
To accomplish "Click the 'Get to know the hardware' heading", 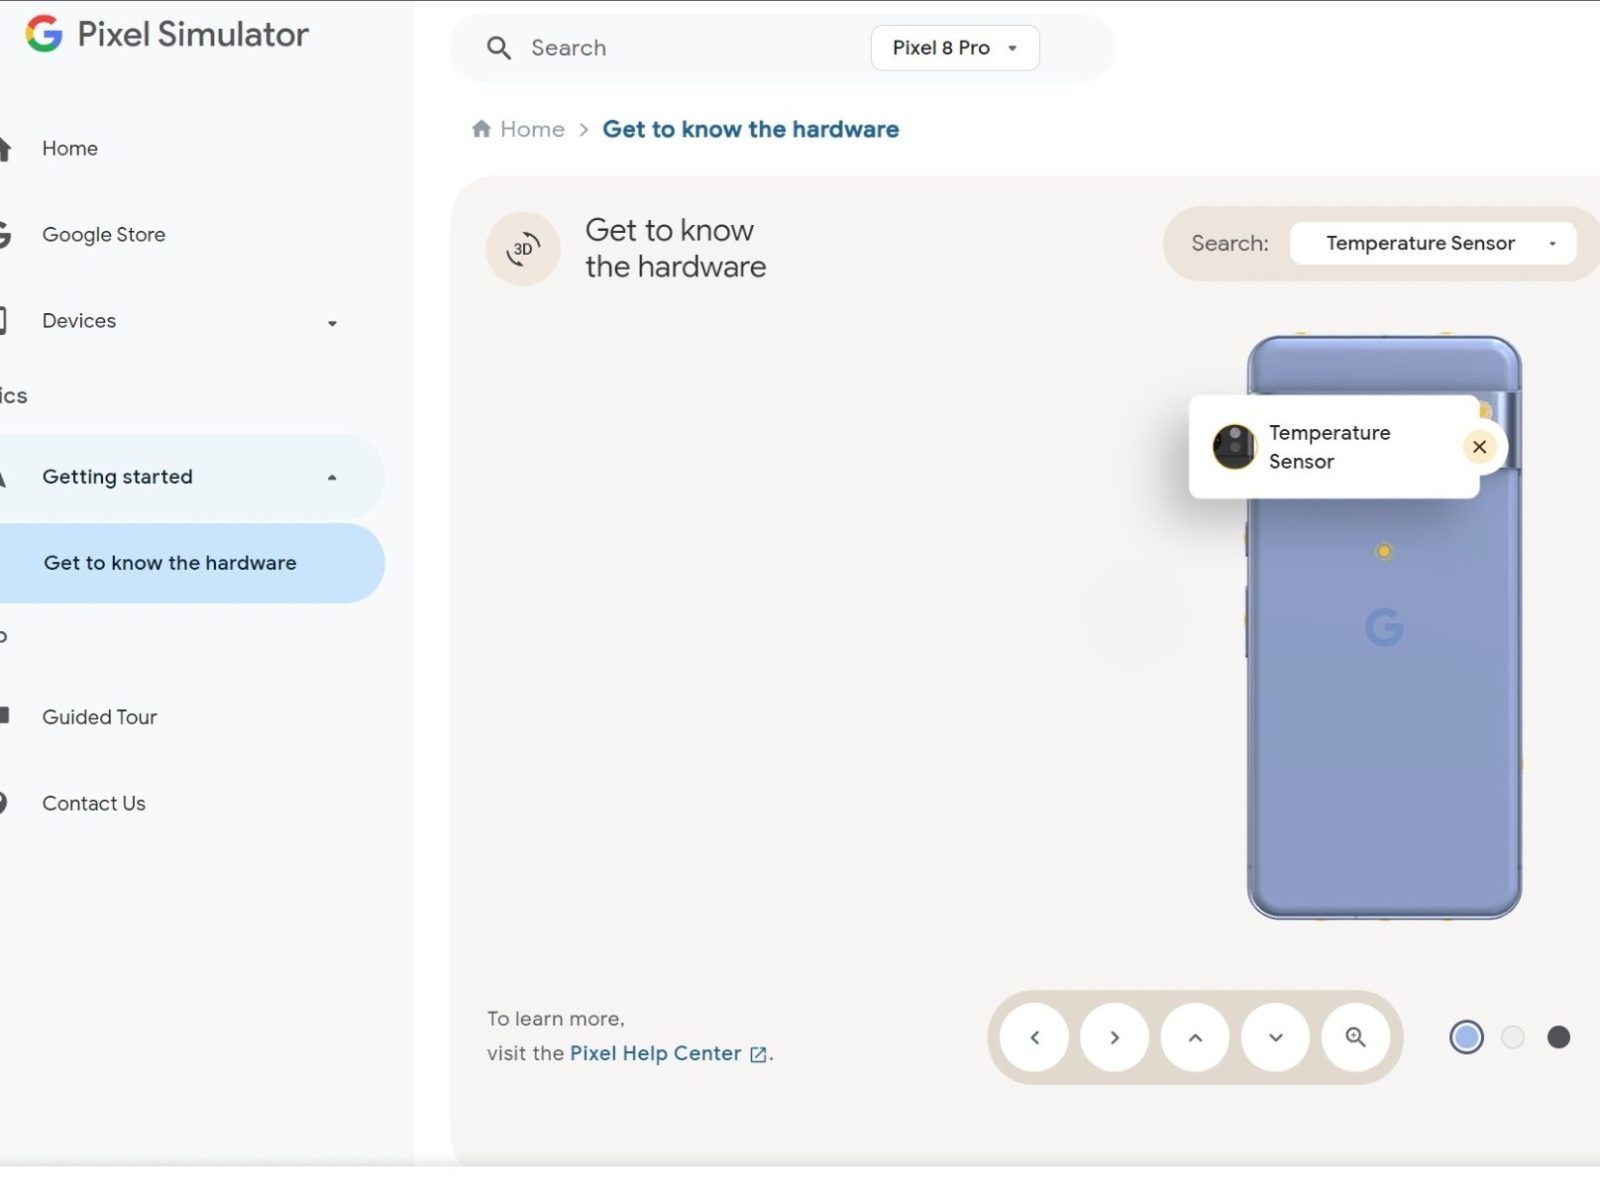I will pos(676,248).
